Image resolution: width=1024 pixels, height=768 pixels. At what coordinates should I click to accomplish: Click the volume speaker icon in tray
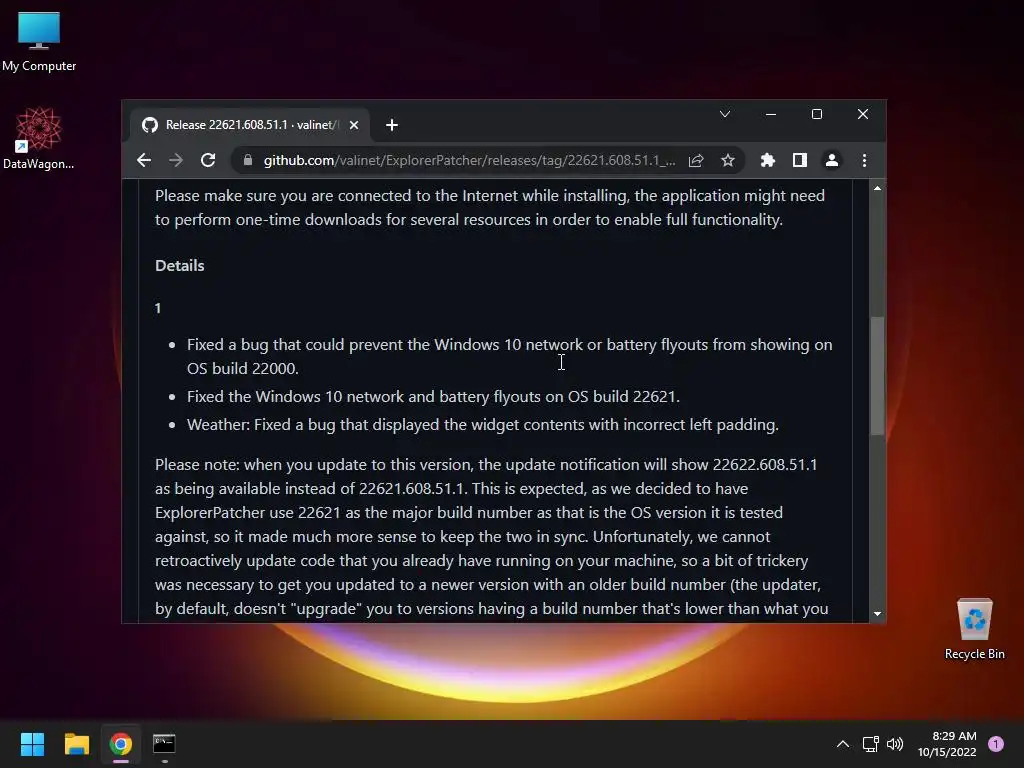(895, 744)
